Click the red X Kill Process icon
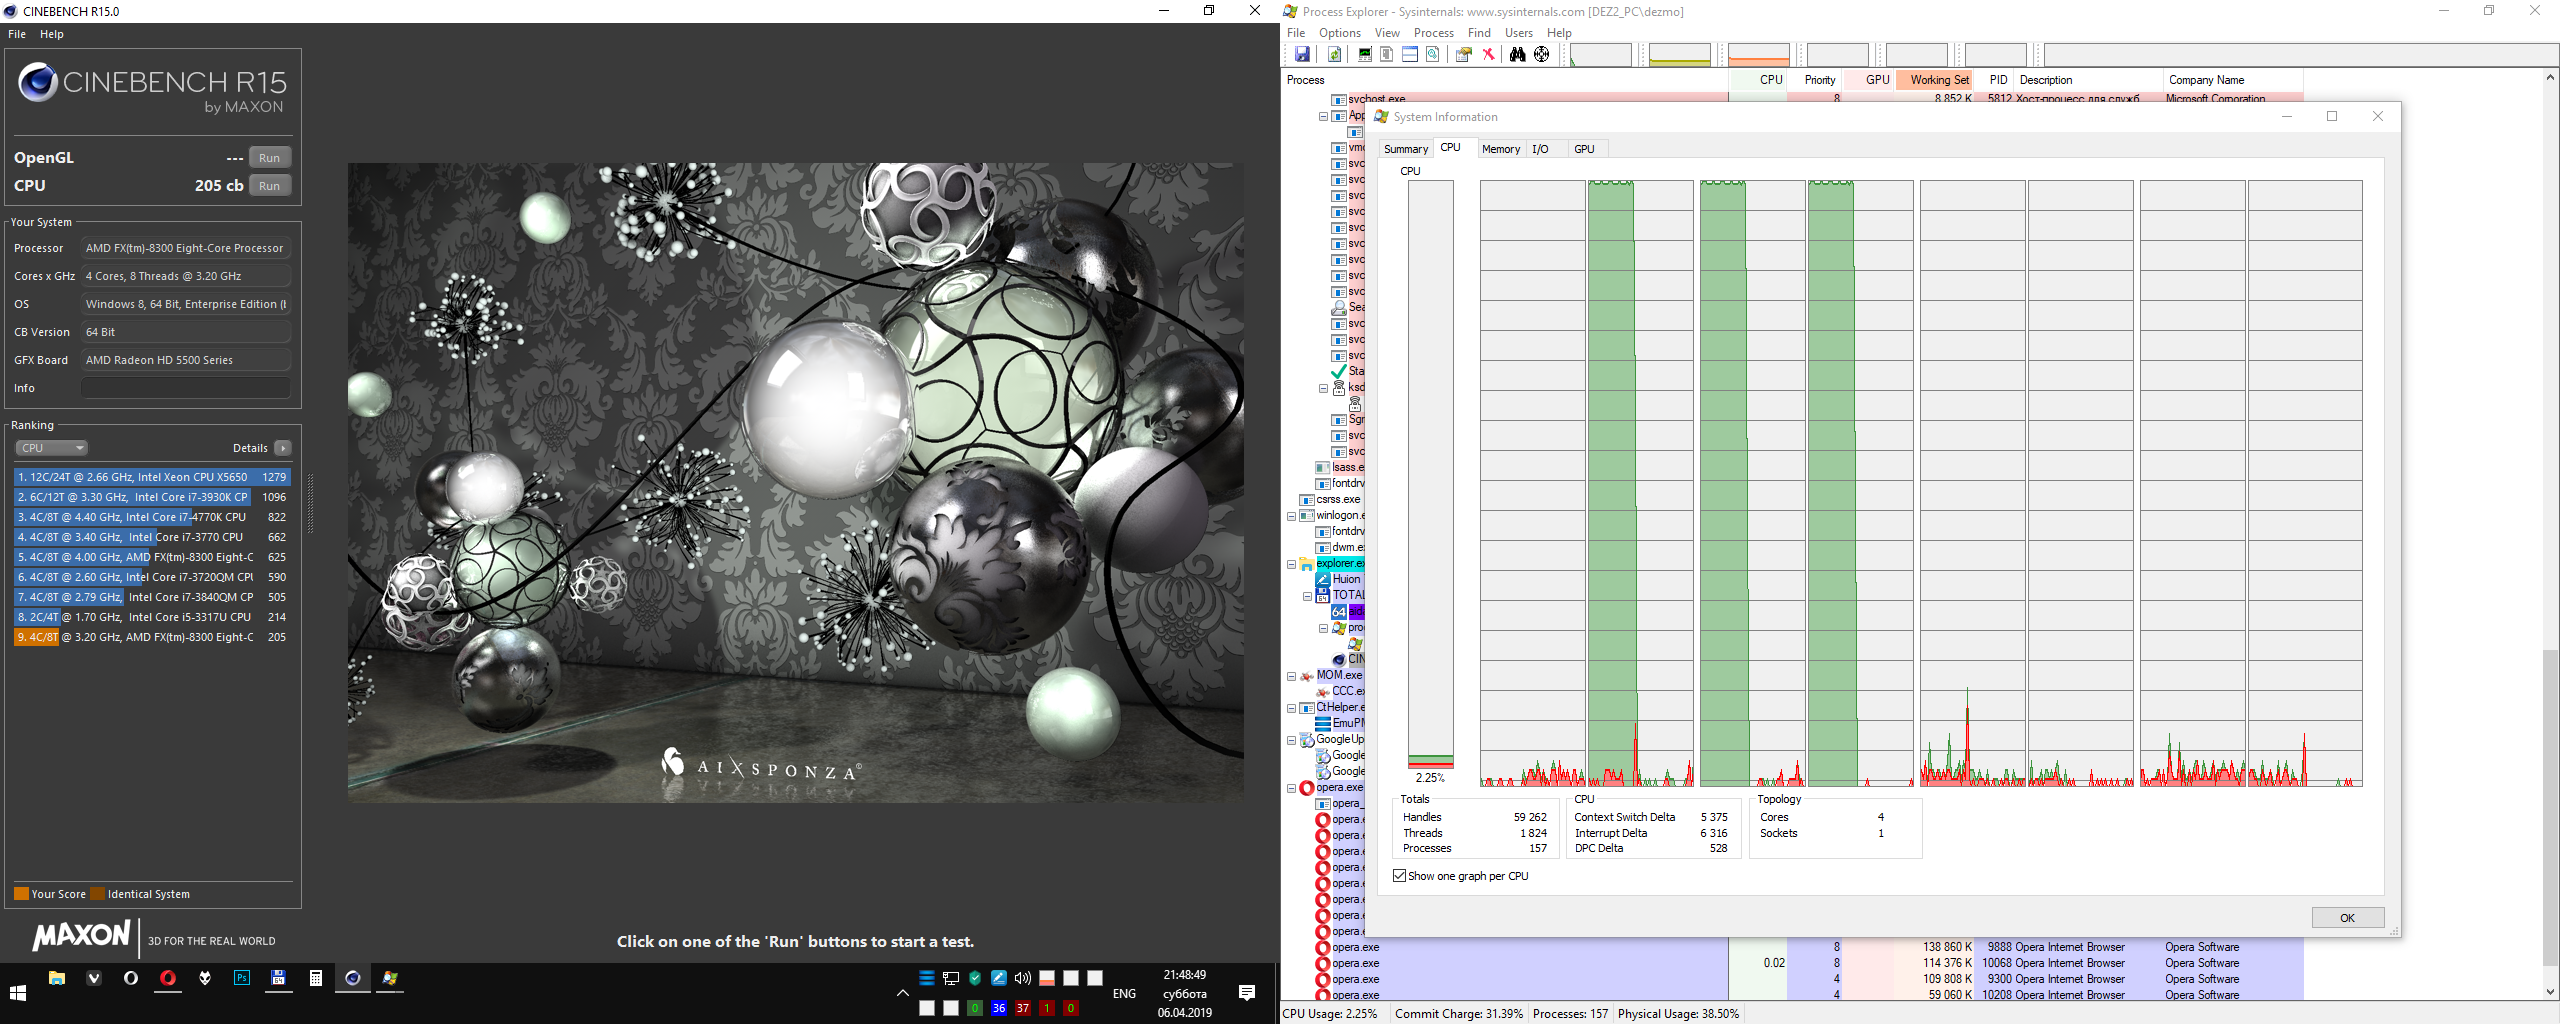The image size is (2560, 1024). (x=1488, y=54)
